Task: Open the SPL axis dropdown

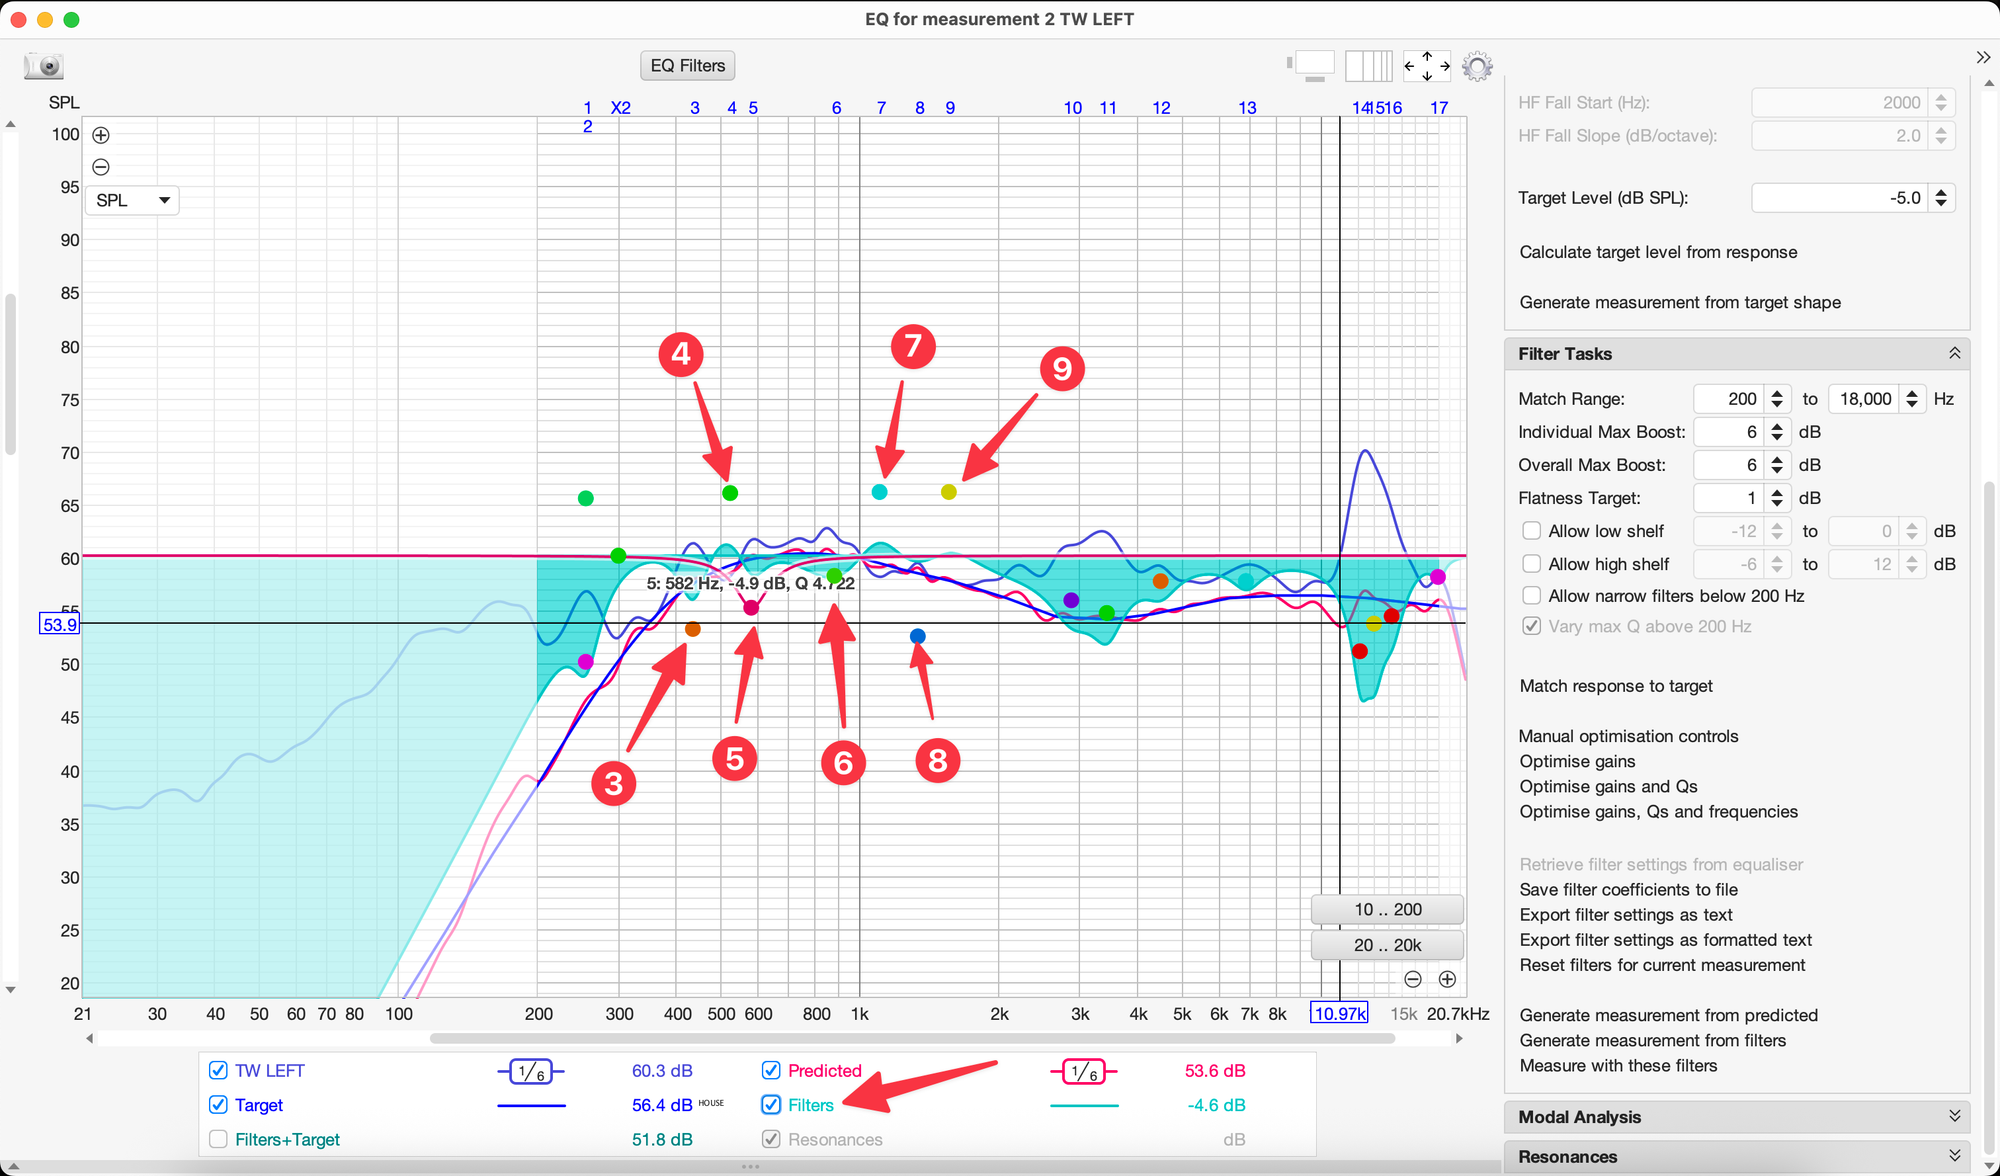Action: 132,200
